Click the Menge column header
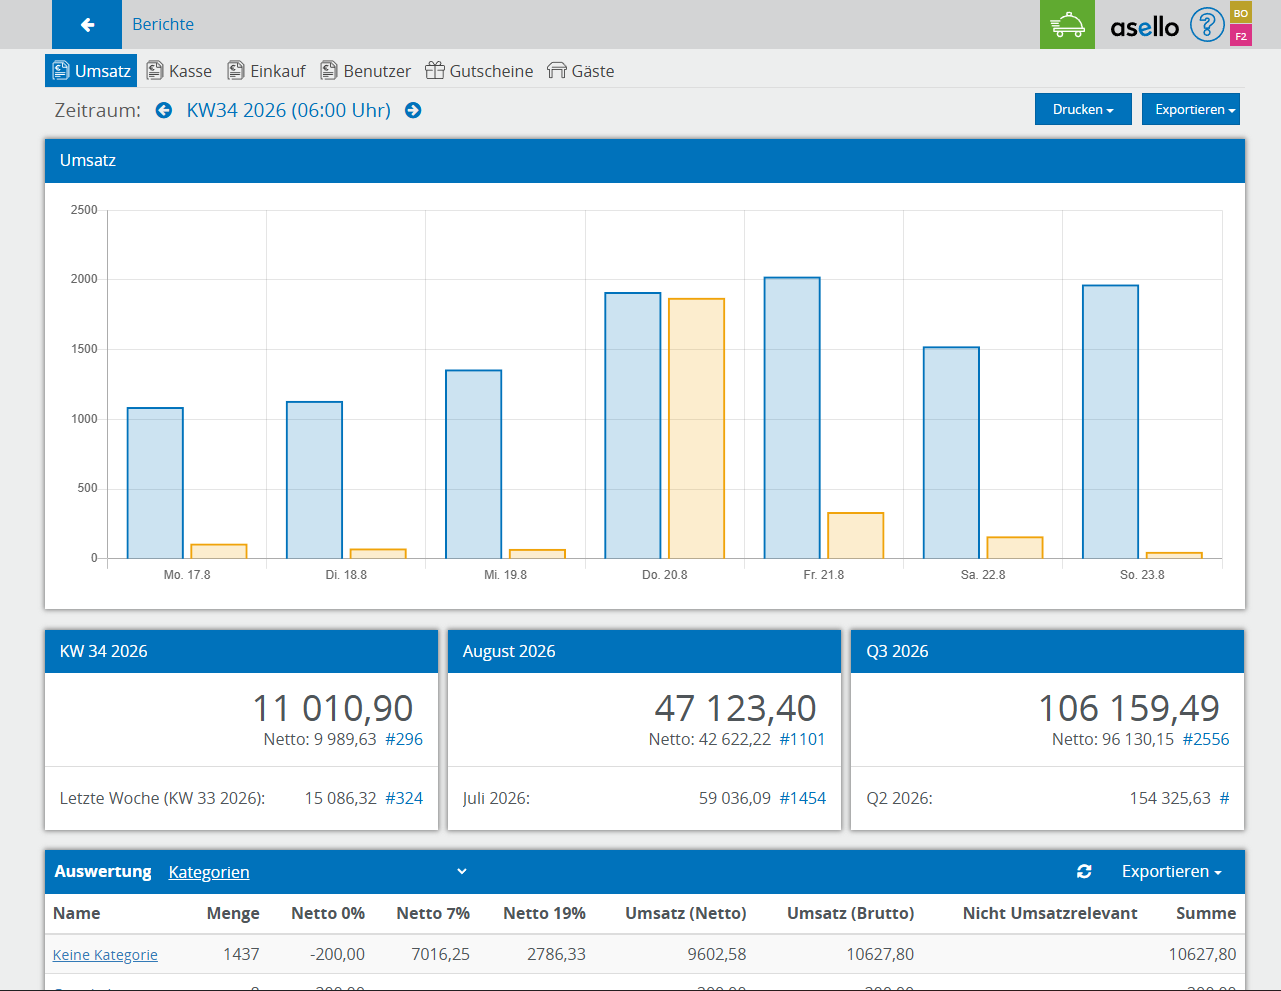The width and height of the screenshot is (1281, 991). pyautogui.click(x=233, y=913)
